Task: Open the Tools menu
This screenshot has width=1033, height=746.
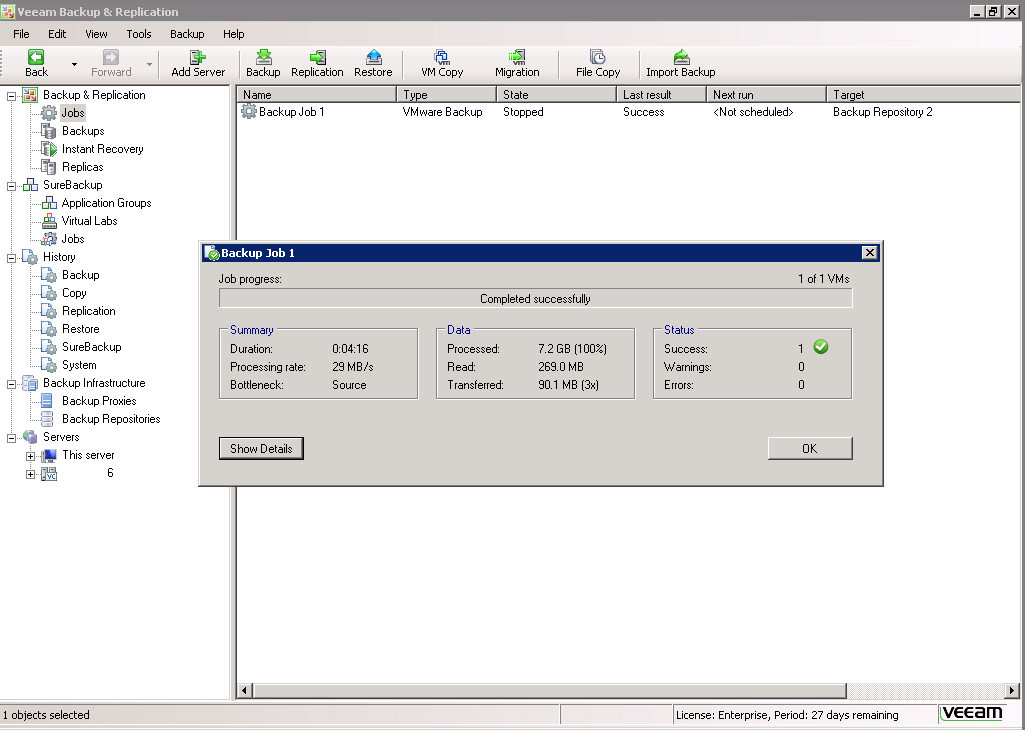Action: pos(138,34)
